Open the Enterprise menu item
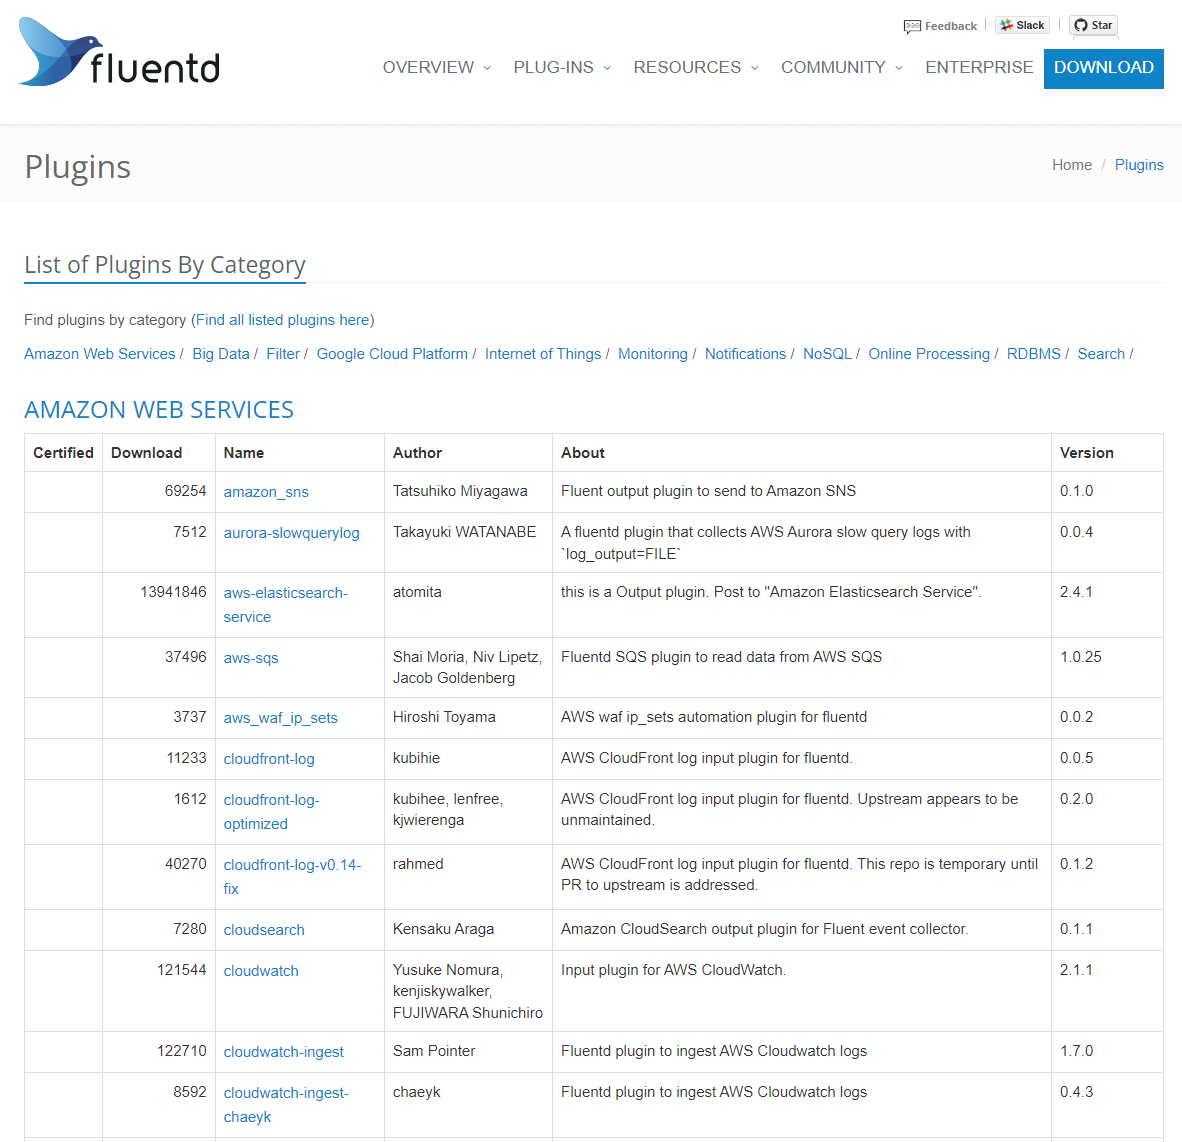This screenshot has width=1182, height=1142. click(978, 67)
